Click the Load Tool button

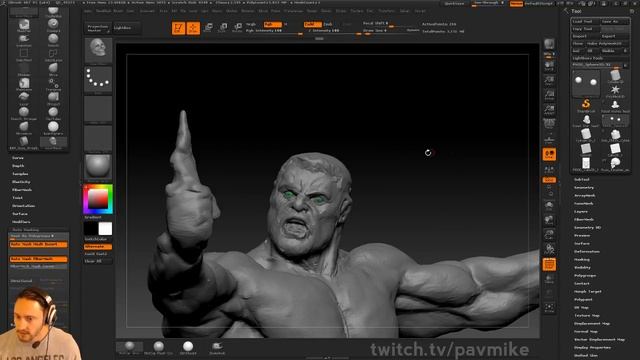click(x=585, y=21)
